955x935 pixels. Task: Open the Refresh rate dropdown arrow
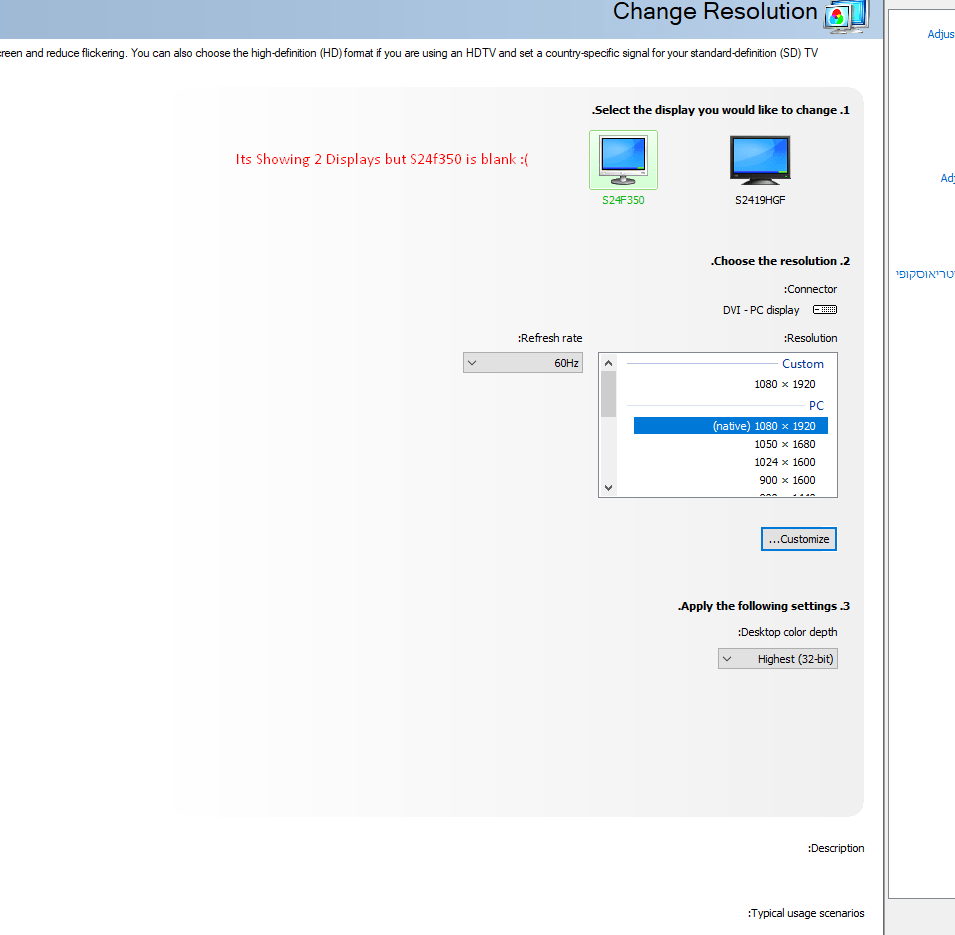[471, 362]
